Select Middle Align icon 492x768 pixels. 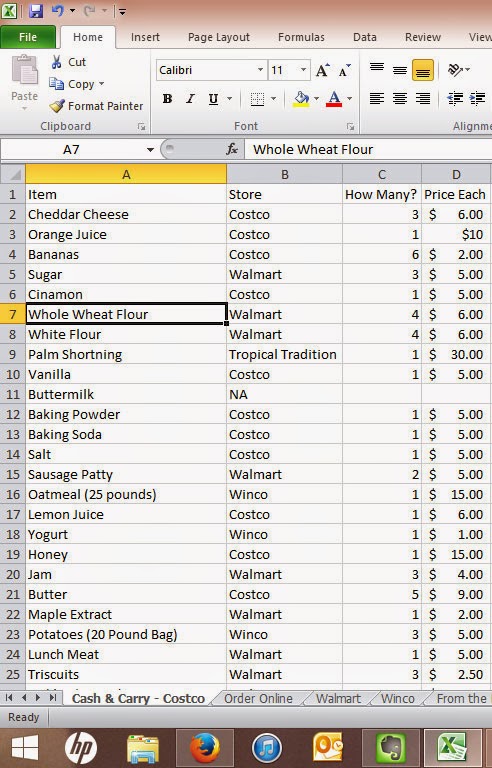pos(400,69)
